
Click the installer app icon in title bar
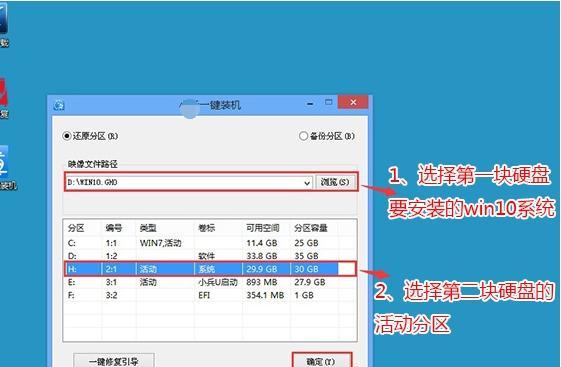[x=59, y=105]
